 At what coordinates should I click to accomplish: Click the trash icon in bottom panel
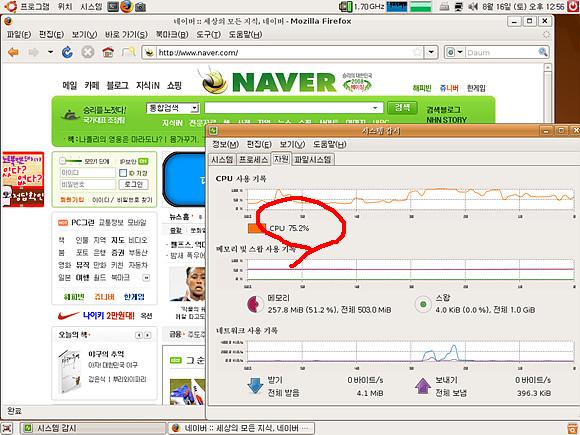point(573,428)
